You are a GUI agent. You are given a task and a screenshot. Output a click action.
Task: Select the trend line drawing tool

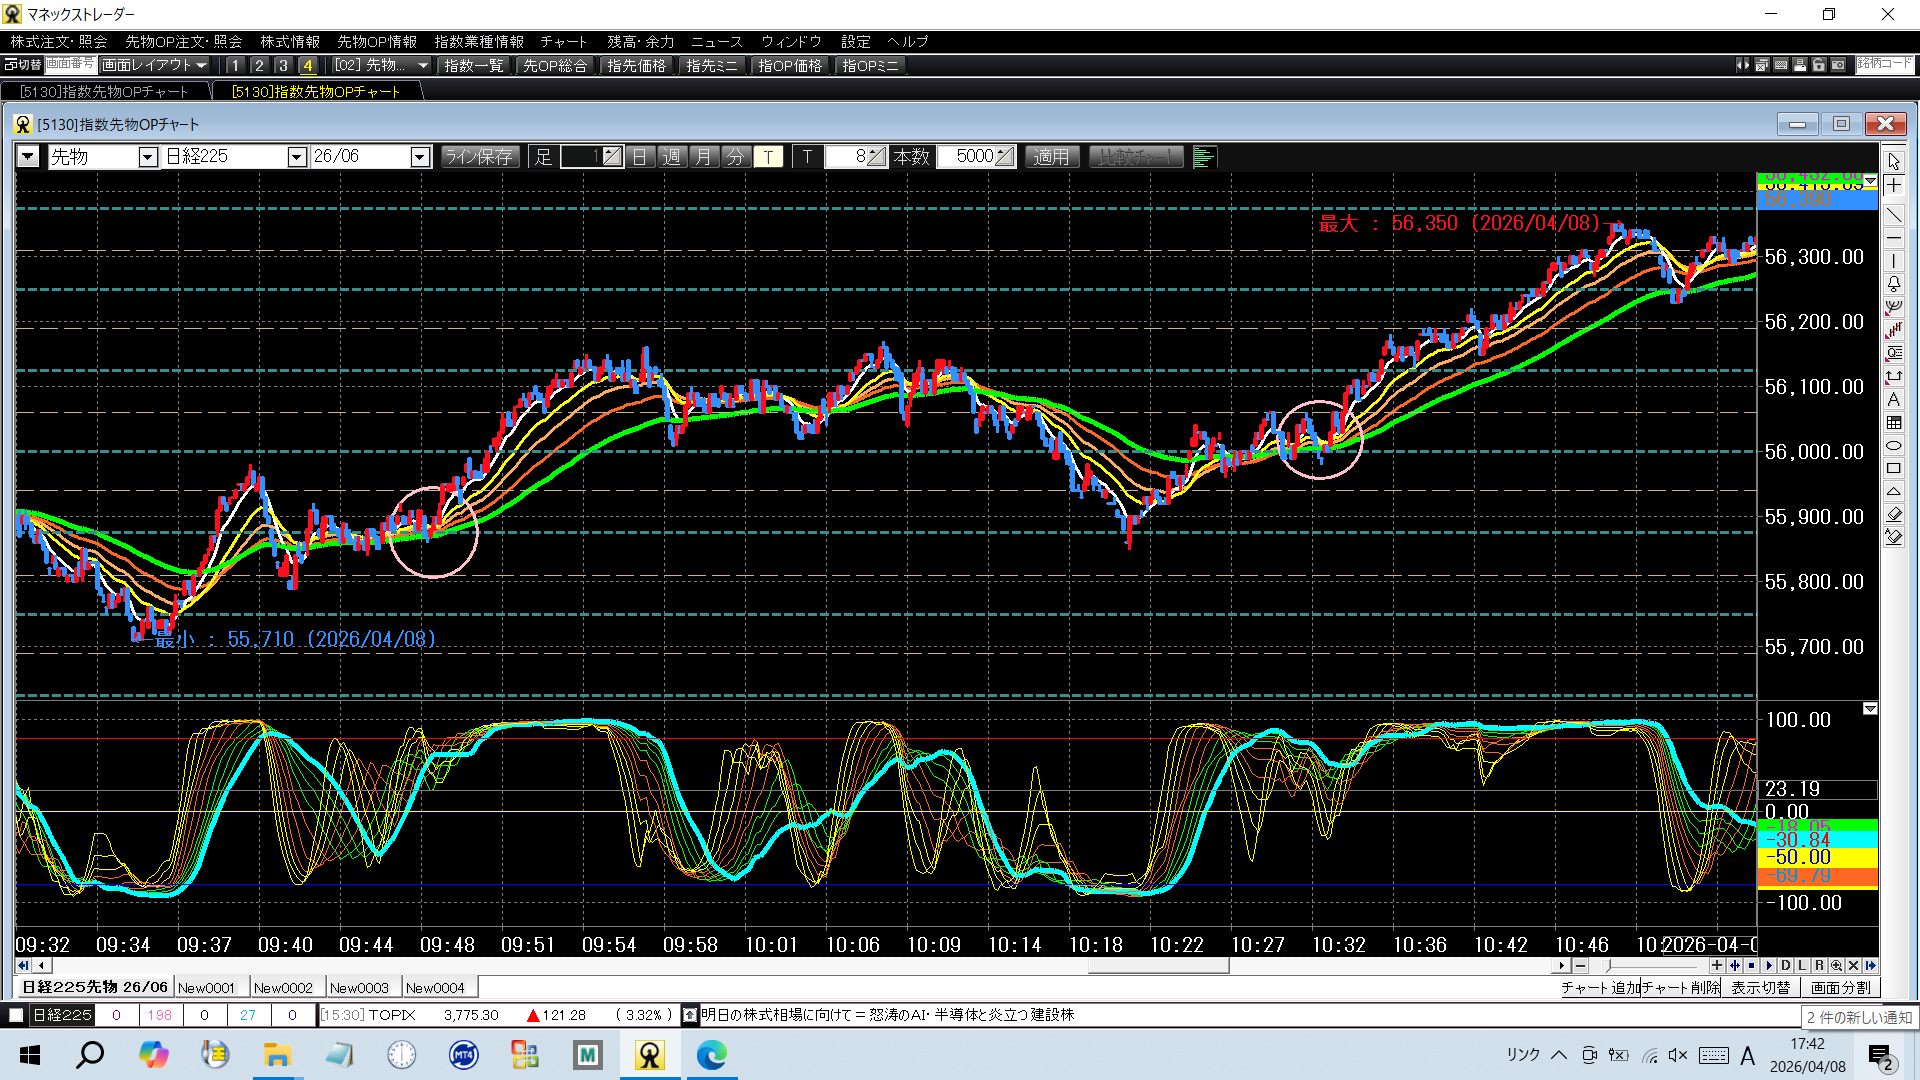coord(1893,214)
